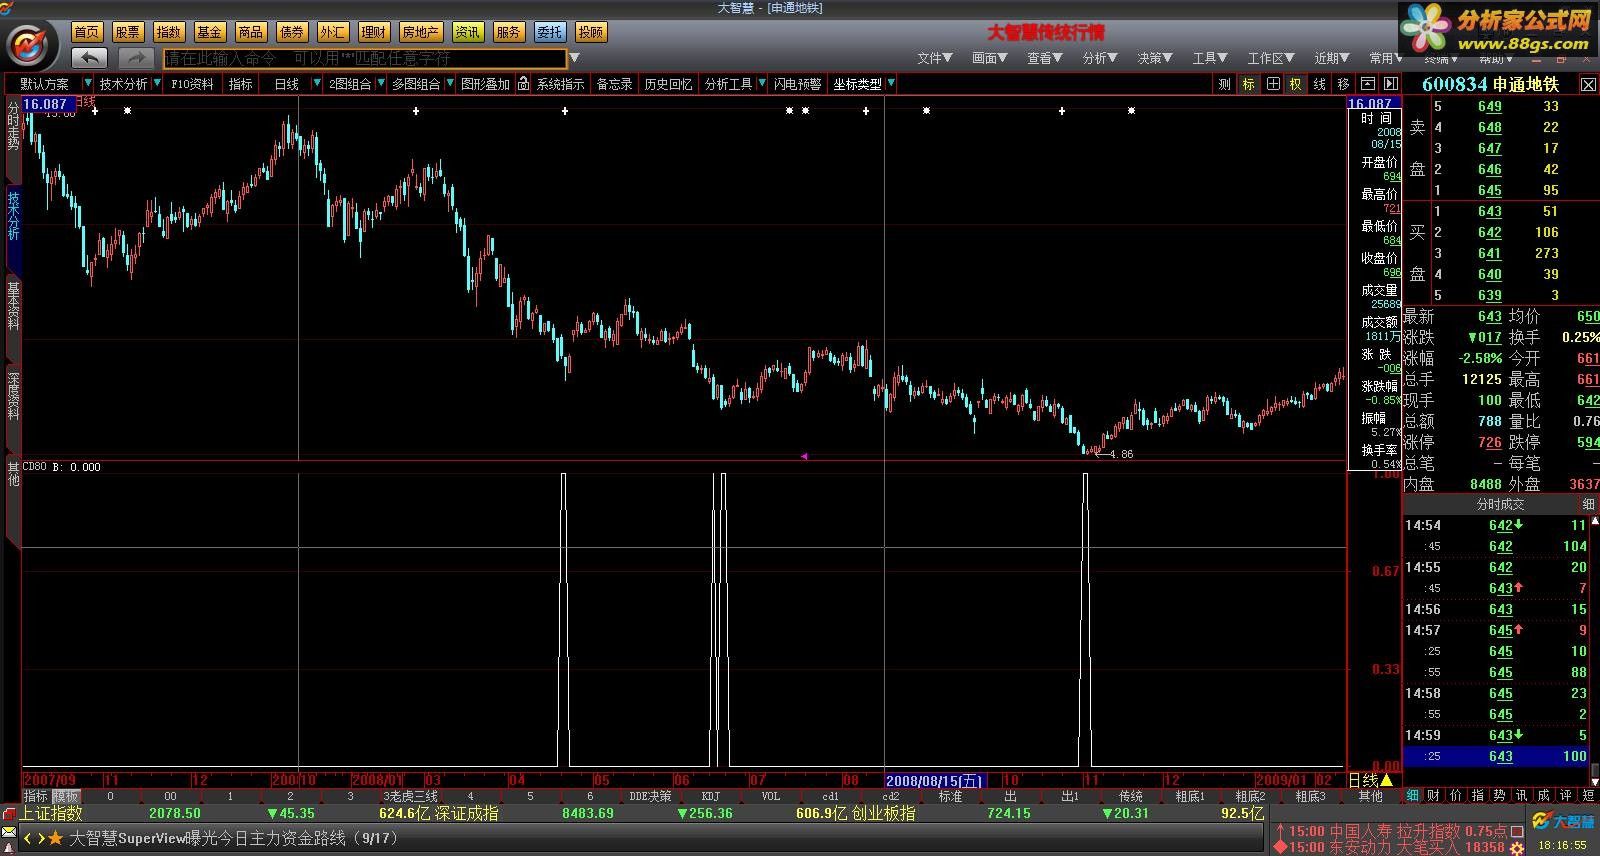The image size is (1600, 856).
Task: Click 历史回忆 in the toolbar
Action: 668,84
